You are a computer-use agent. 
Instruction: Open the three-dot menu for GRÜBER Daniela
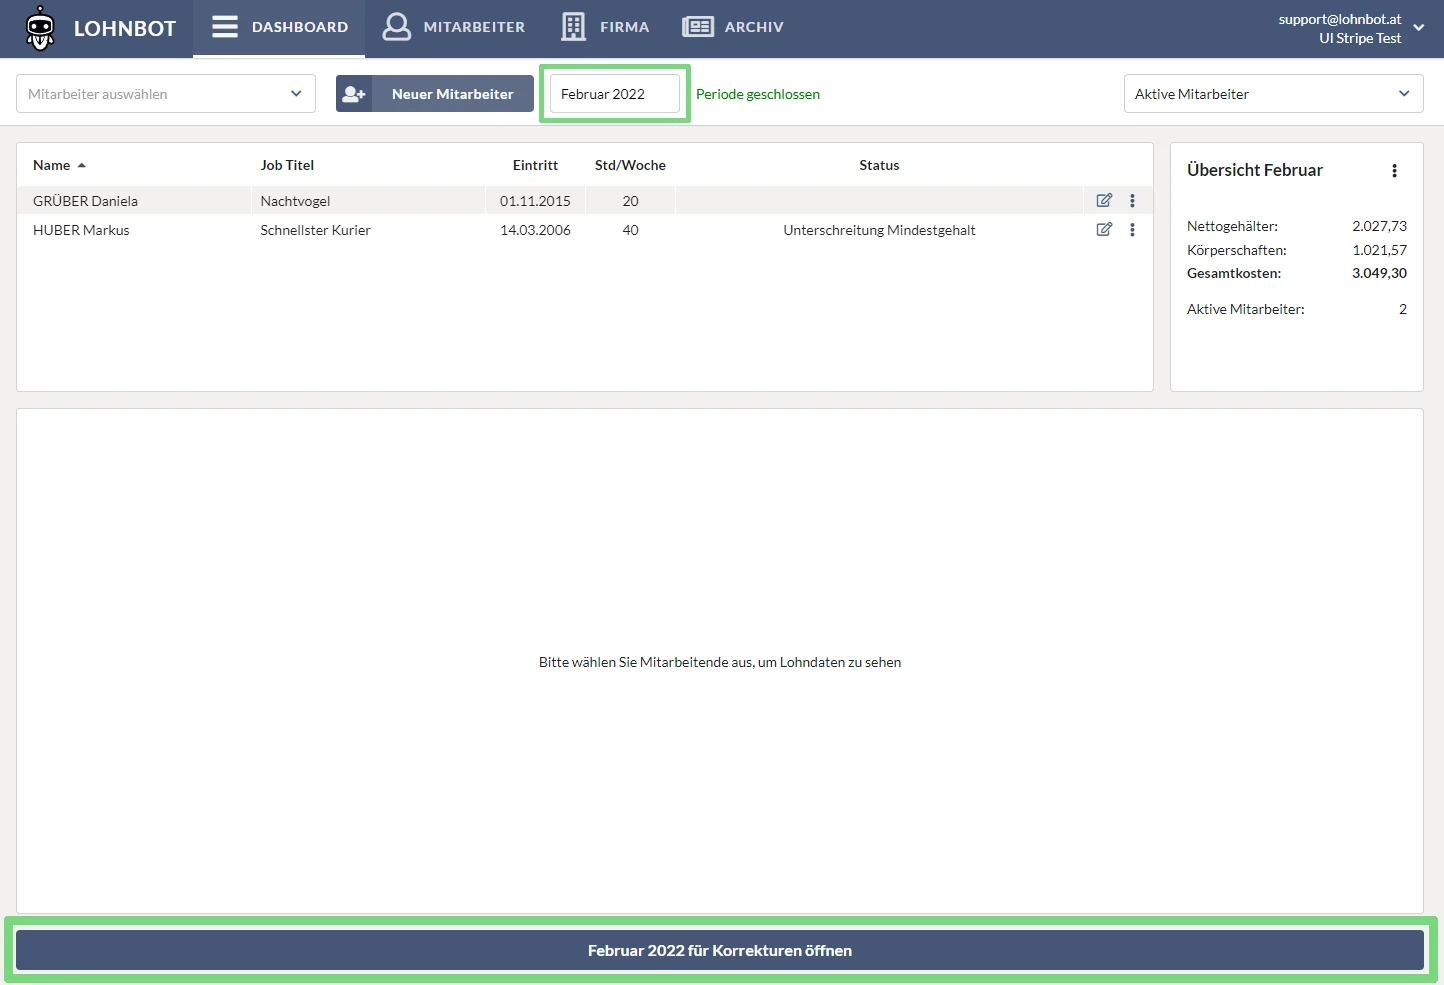[x=1132, y=200]
